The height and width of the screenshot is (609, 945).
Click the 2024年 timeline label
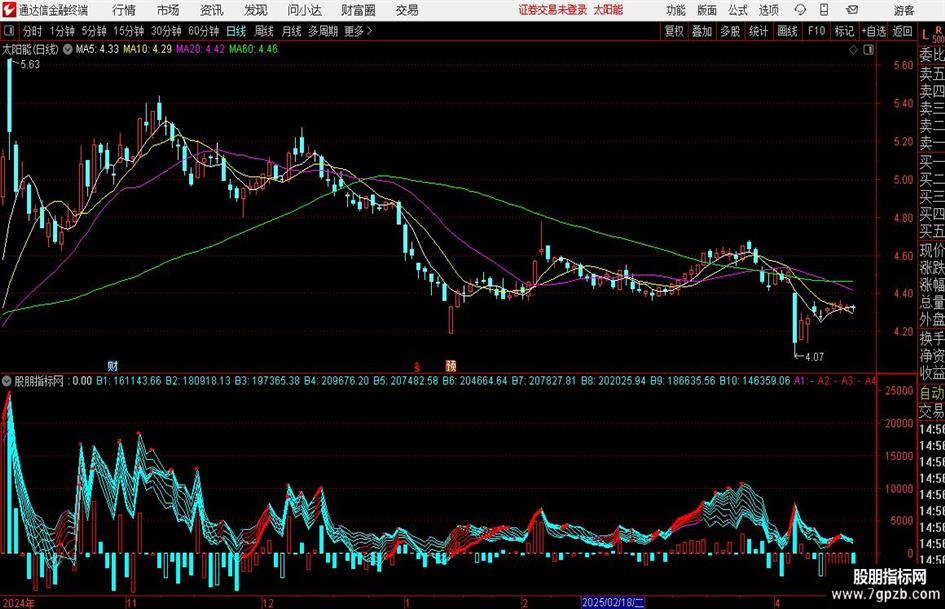pos(19,602)
